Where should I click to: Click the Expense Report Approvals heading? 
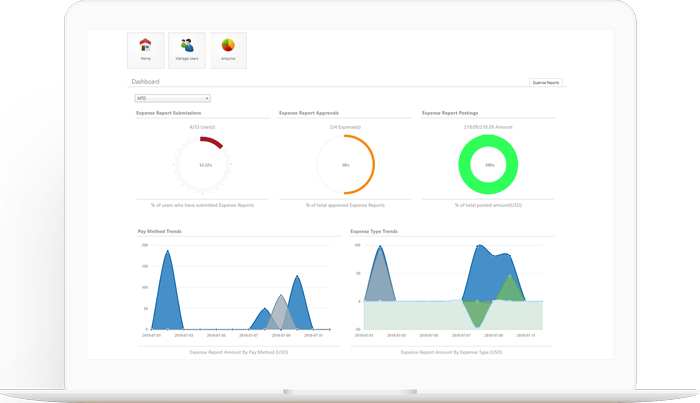[x=308, y=113]
